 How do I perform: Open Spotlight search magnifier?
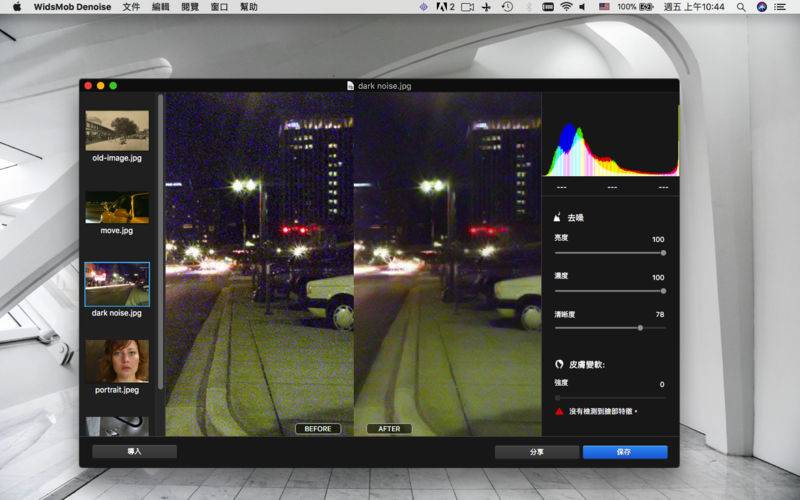click(741, 7)
